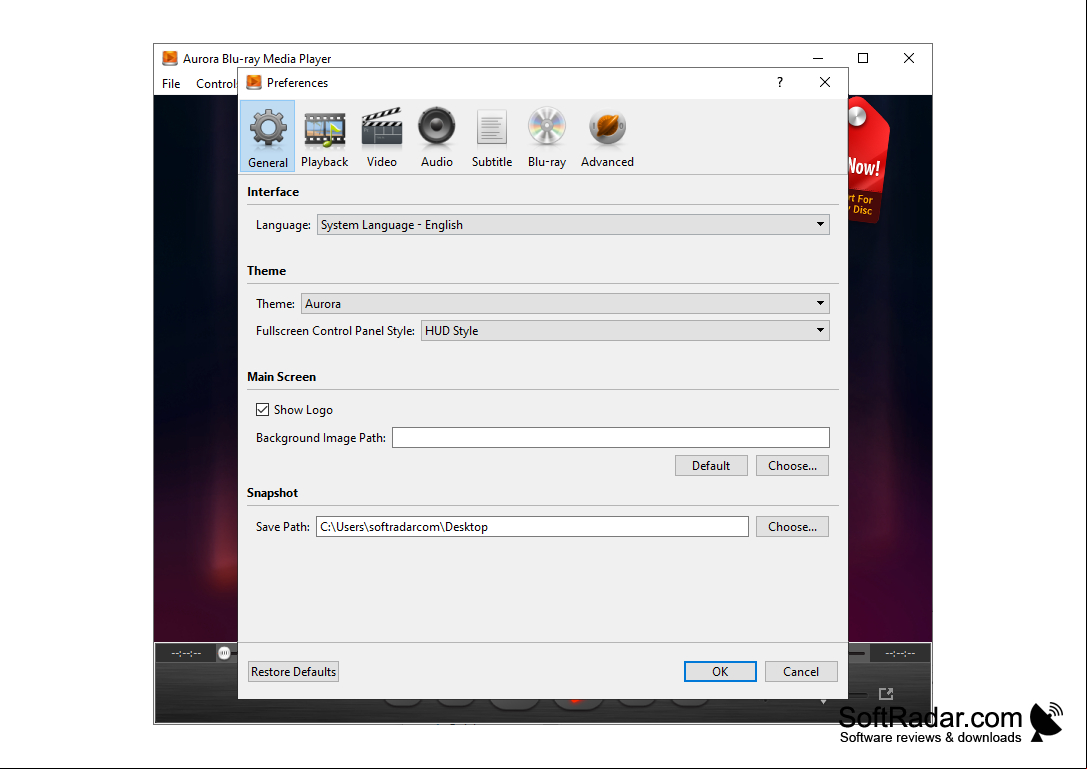This screenshot has width=1087, height=769.
Task: Click the snapshot Save Path field
Action: coord(532,527)
